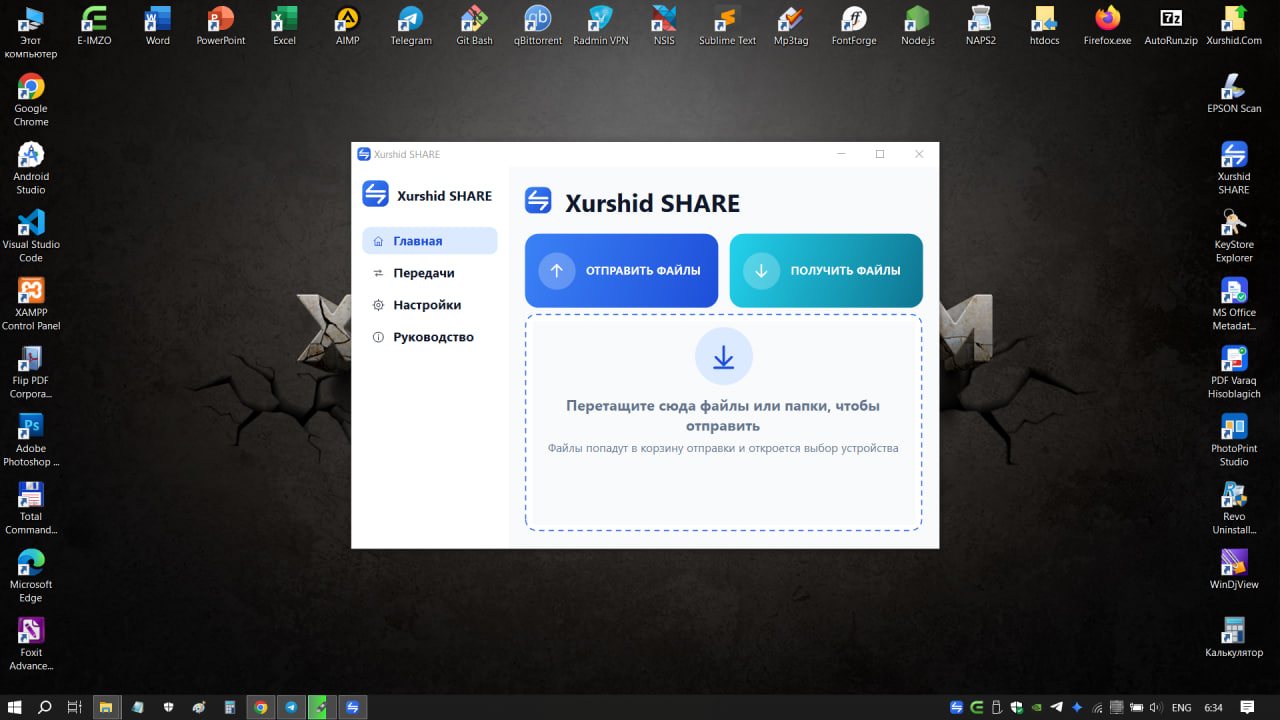Switch to Chrome via its taskbar button
Viewport: 1280px width, 720px height.
(x=260, y=707)
